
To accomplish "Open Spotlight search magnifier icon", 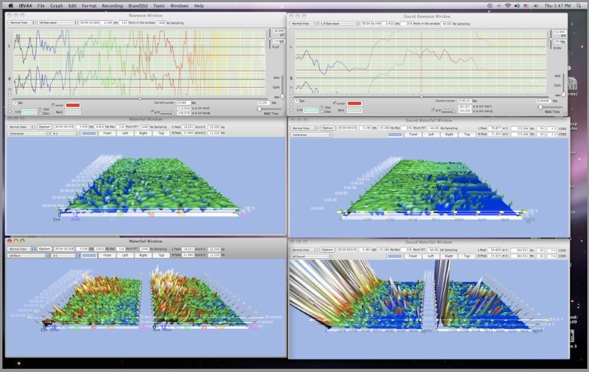I will pos(578,6).
